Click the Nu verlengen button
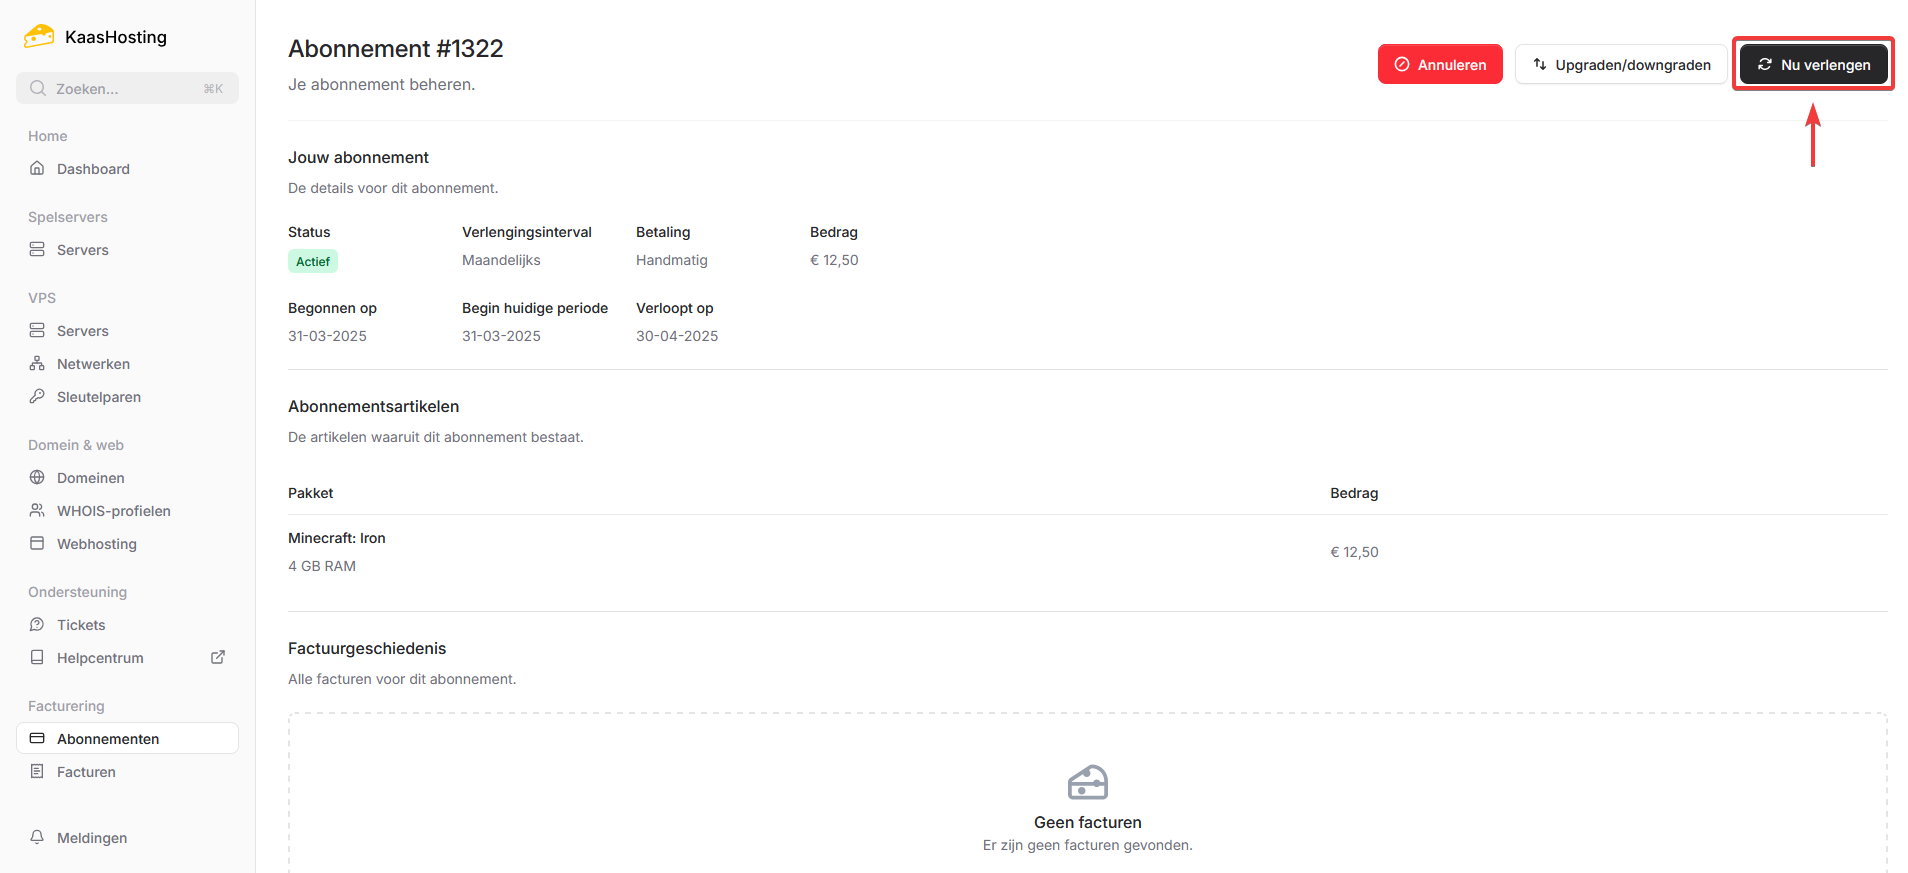Viewport: 1908px width, 873px height. coord(1813,65)
